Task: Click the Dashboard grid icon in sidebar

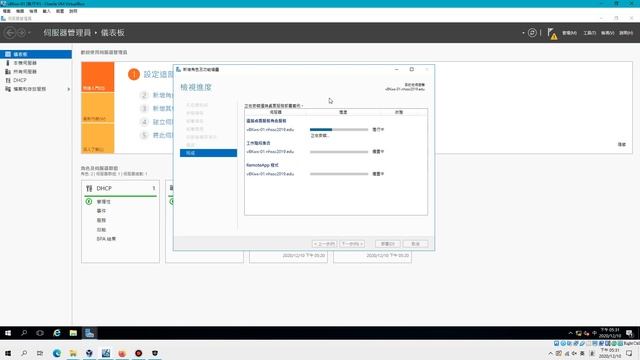Action: 8,54
